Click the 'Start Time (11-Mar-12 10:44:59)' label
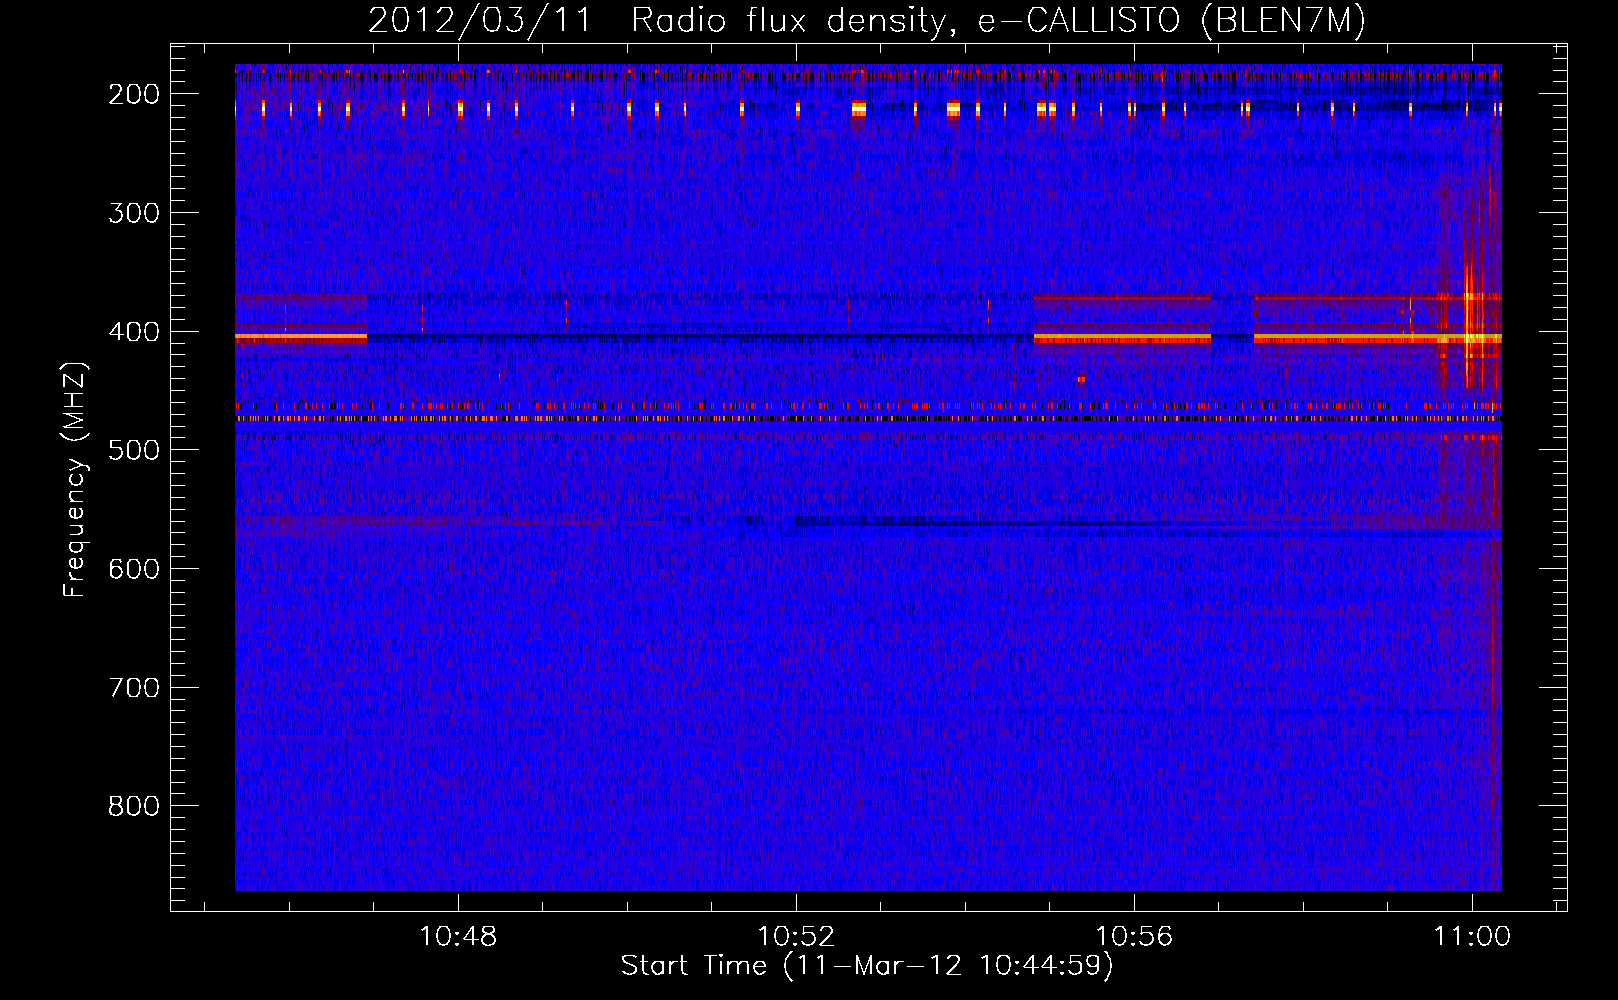 click(x=867, y=966)
